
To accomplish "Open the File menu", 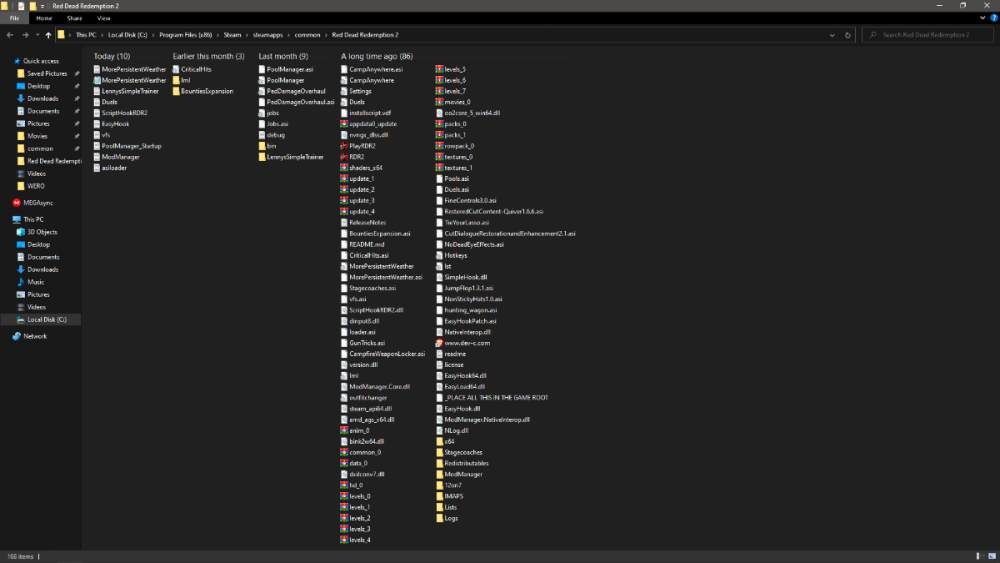I will tap(15, 18).
